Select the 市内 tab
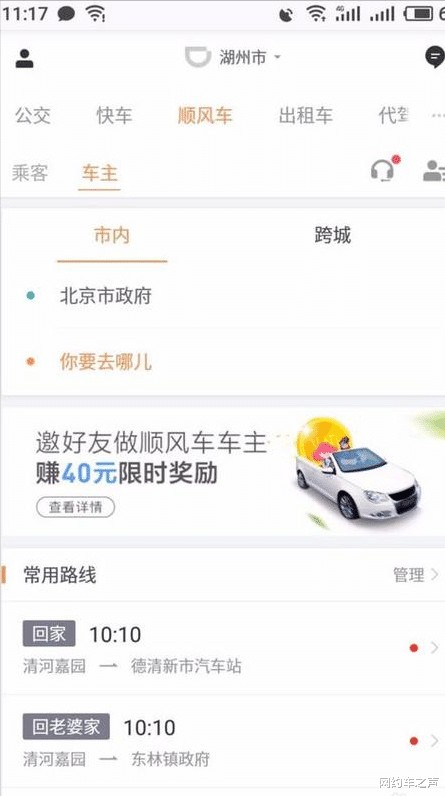Screen dimensions: 445x796 click(112, 236)
